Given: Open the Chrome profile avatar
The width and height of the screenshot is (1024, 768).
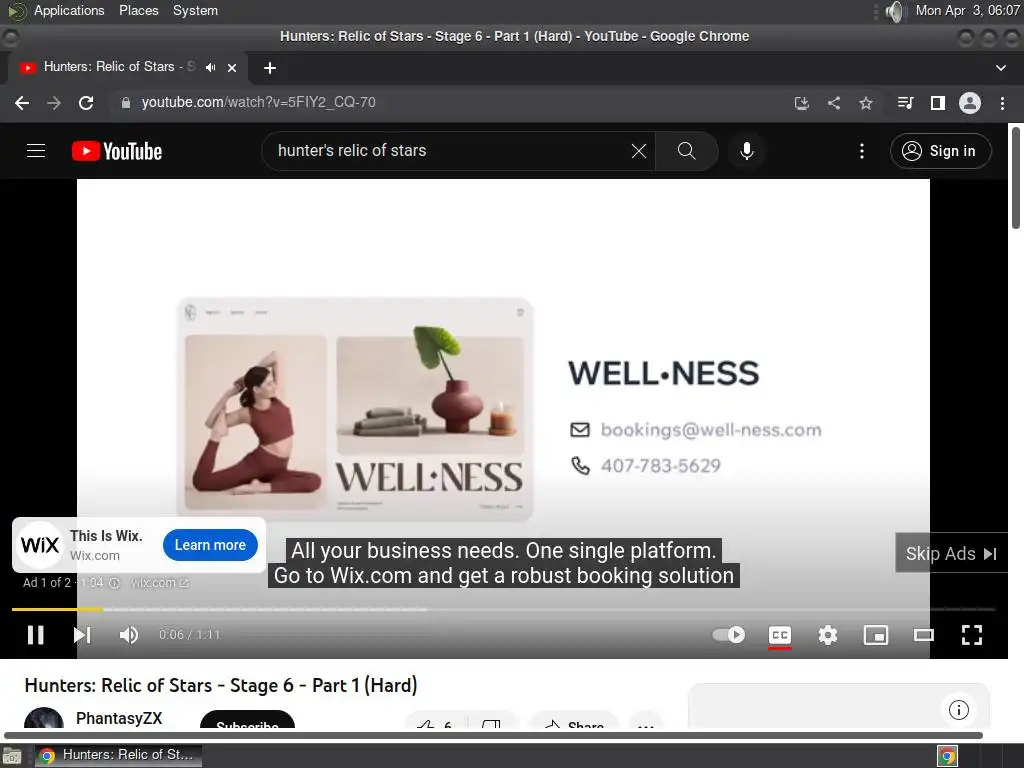Looking at the screenshot, I should tap(969, 103).
